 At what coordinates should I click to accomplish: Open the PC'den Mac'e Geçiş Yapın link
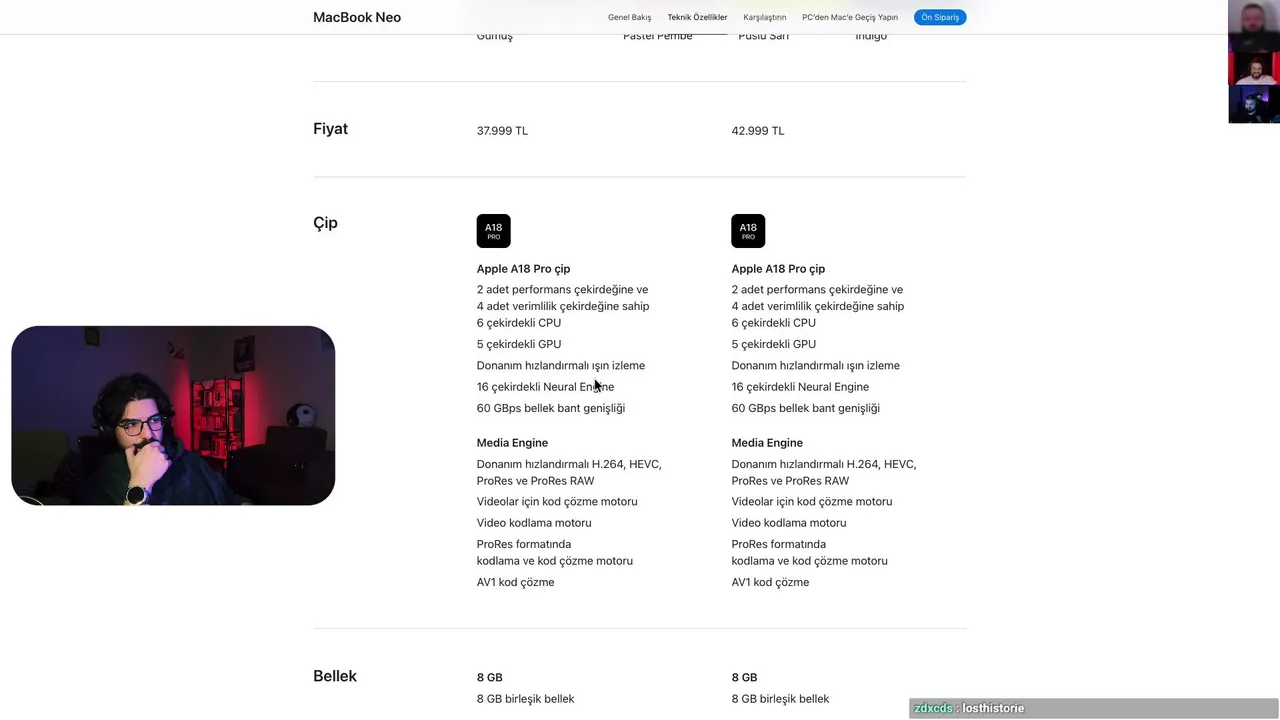pyautogui.click(x=850, y=17)
